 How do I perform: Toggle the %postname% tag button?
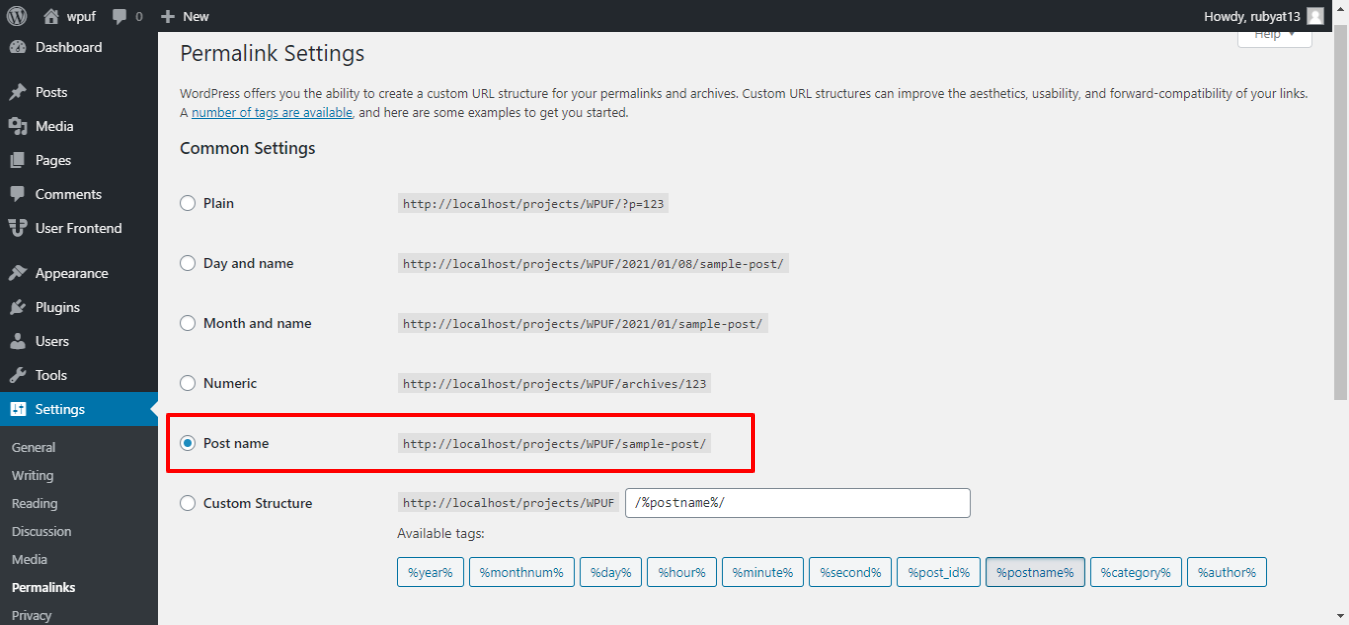[x=1035, y=572]
